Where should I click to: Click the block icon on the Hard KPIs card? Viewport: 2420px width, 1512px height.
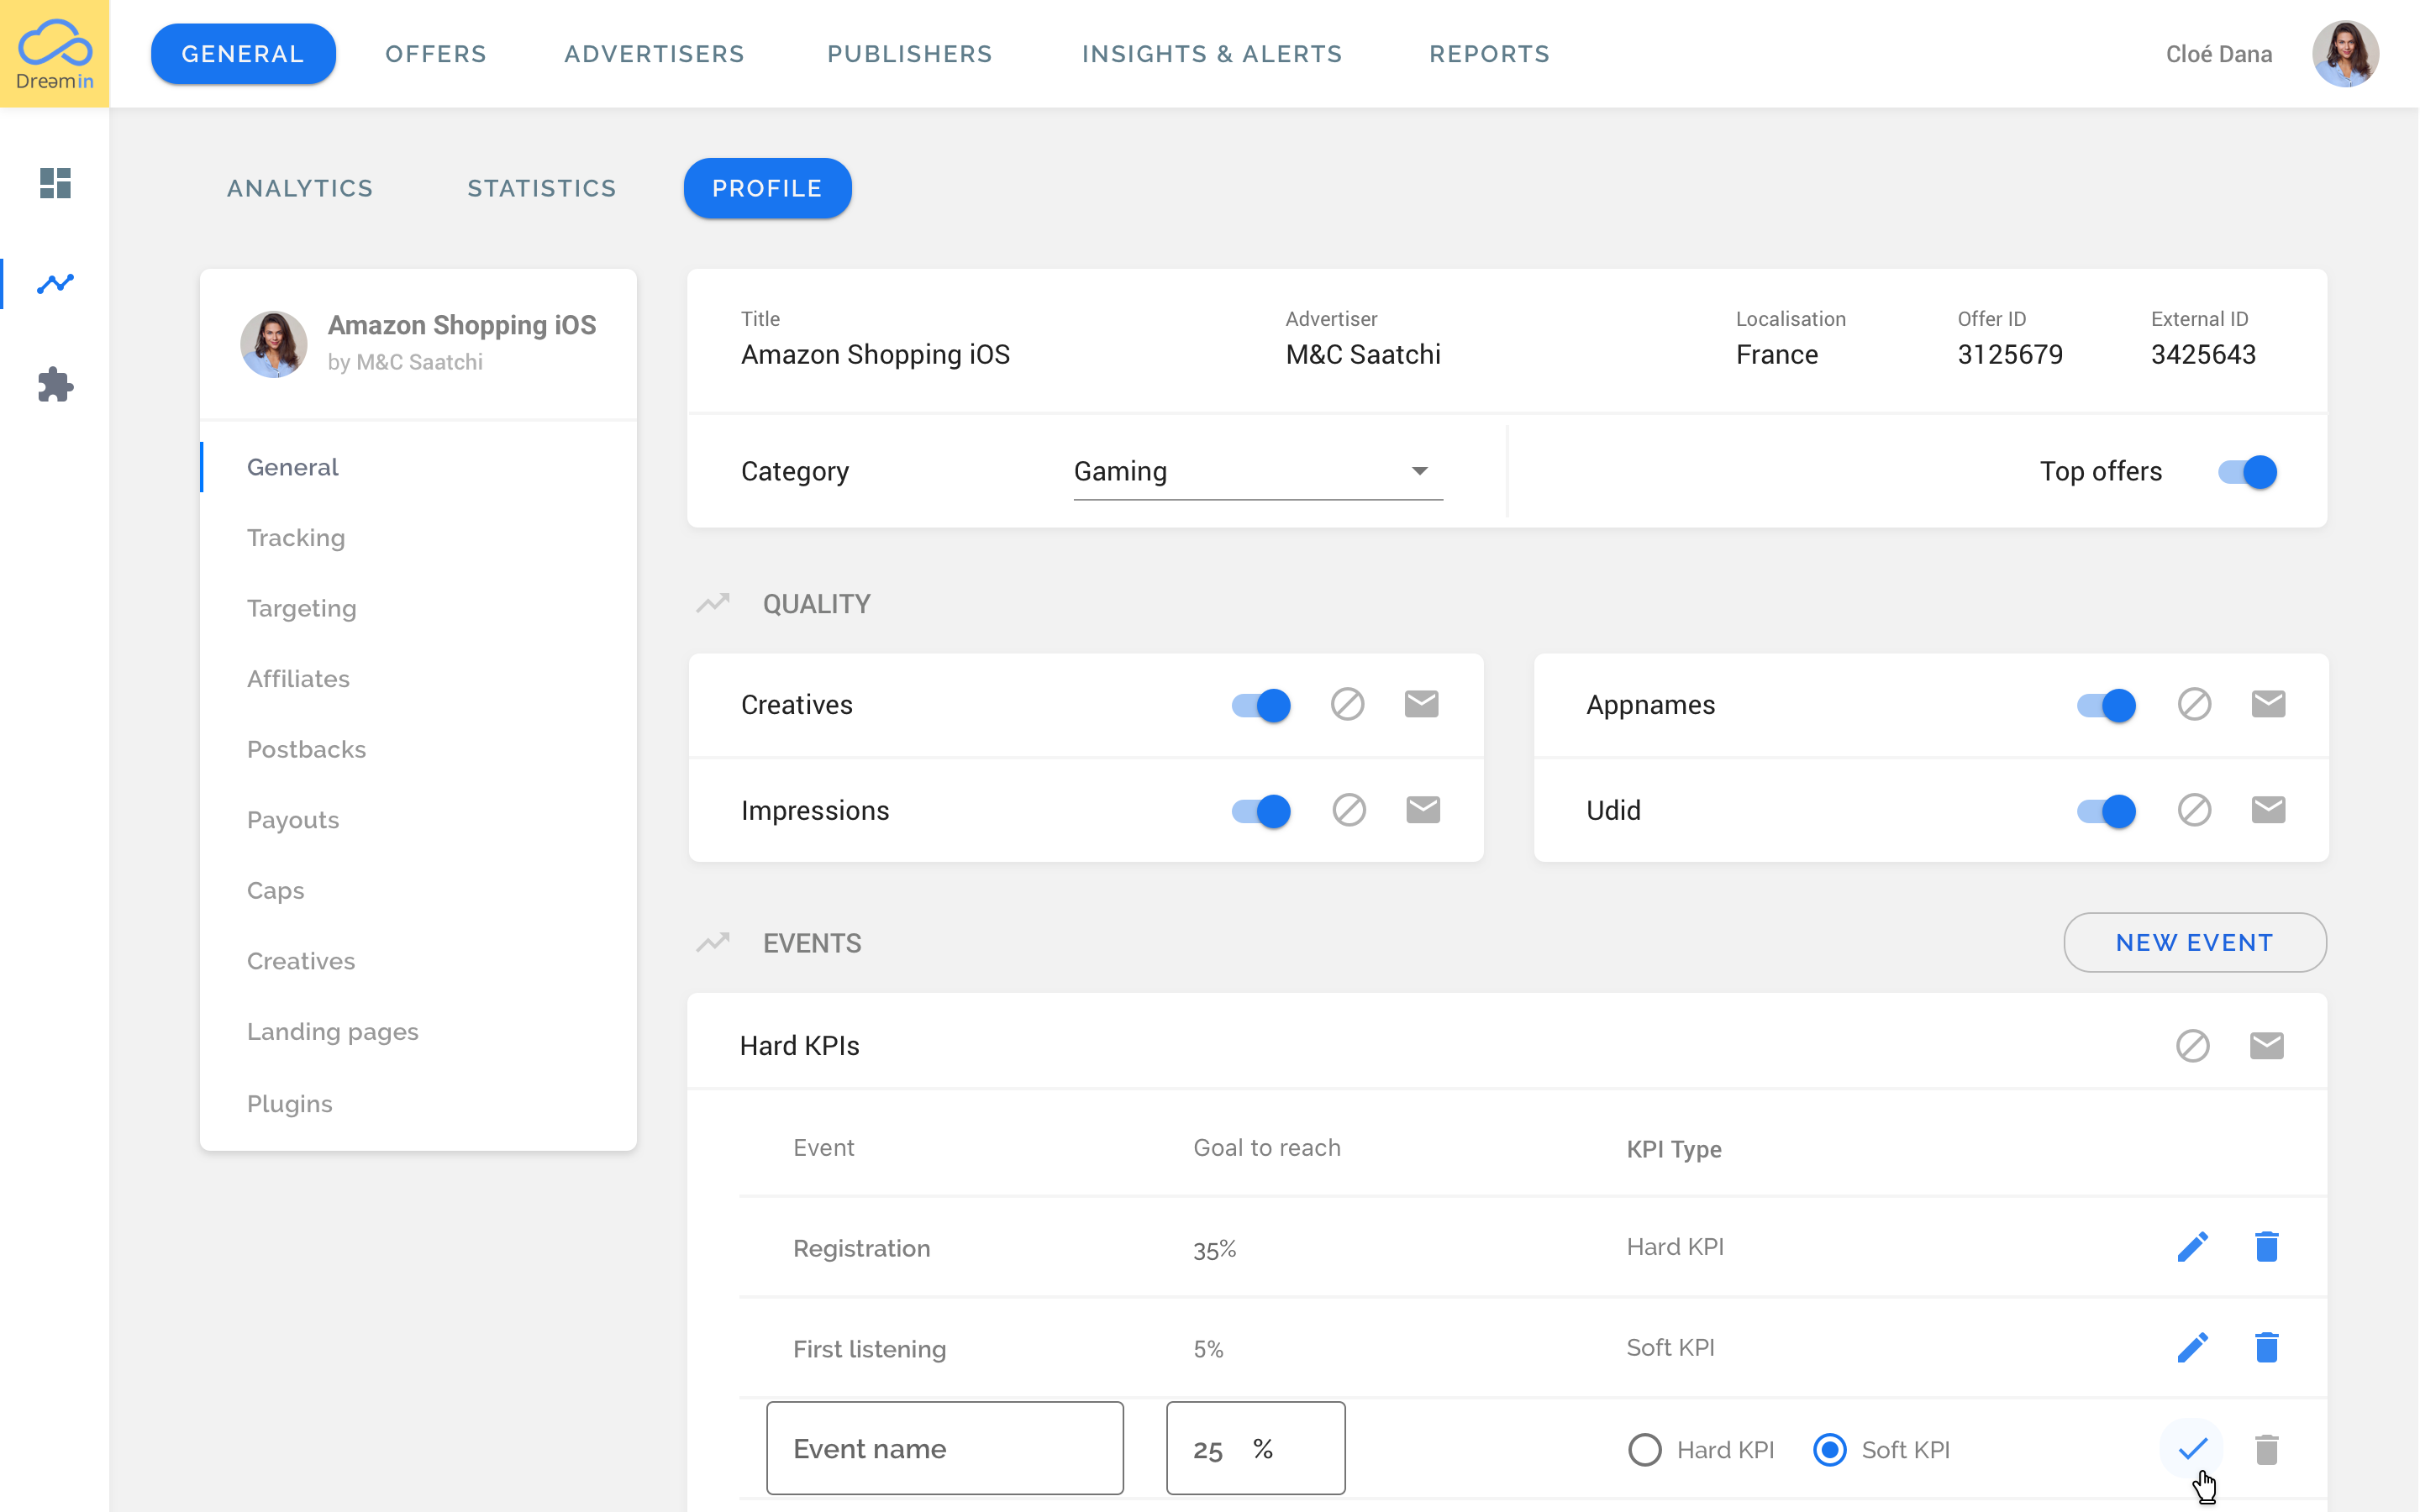point(2193,1046)
